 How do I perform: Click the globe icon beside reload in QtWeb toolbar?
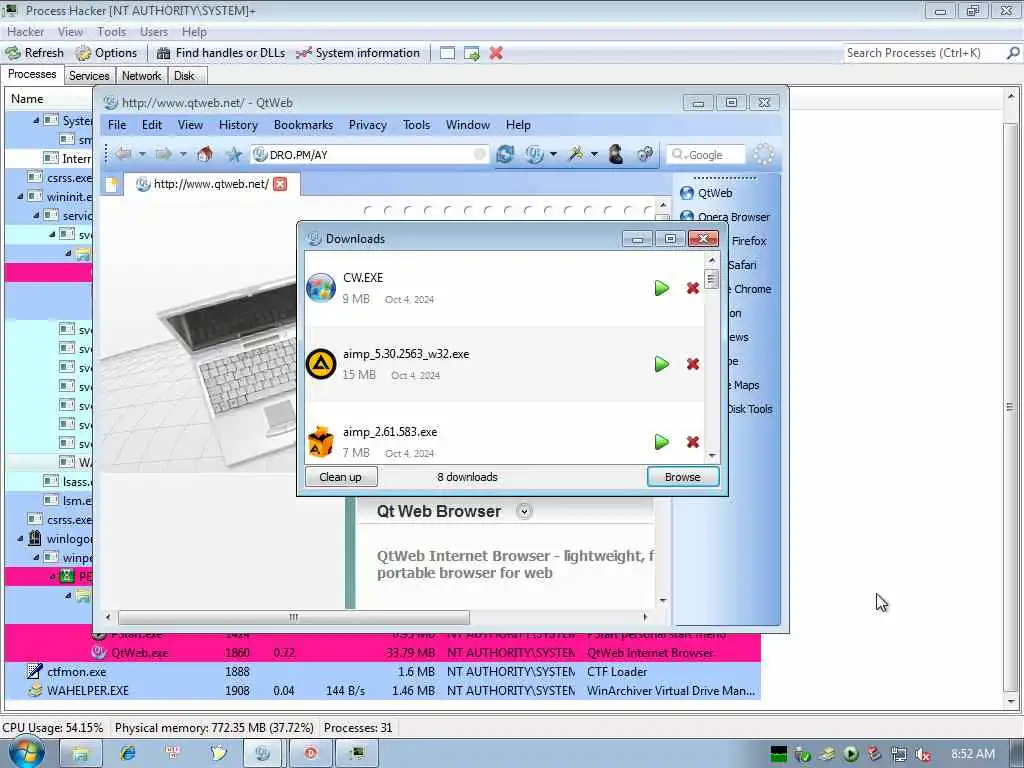point(534,154)
